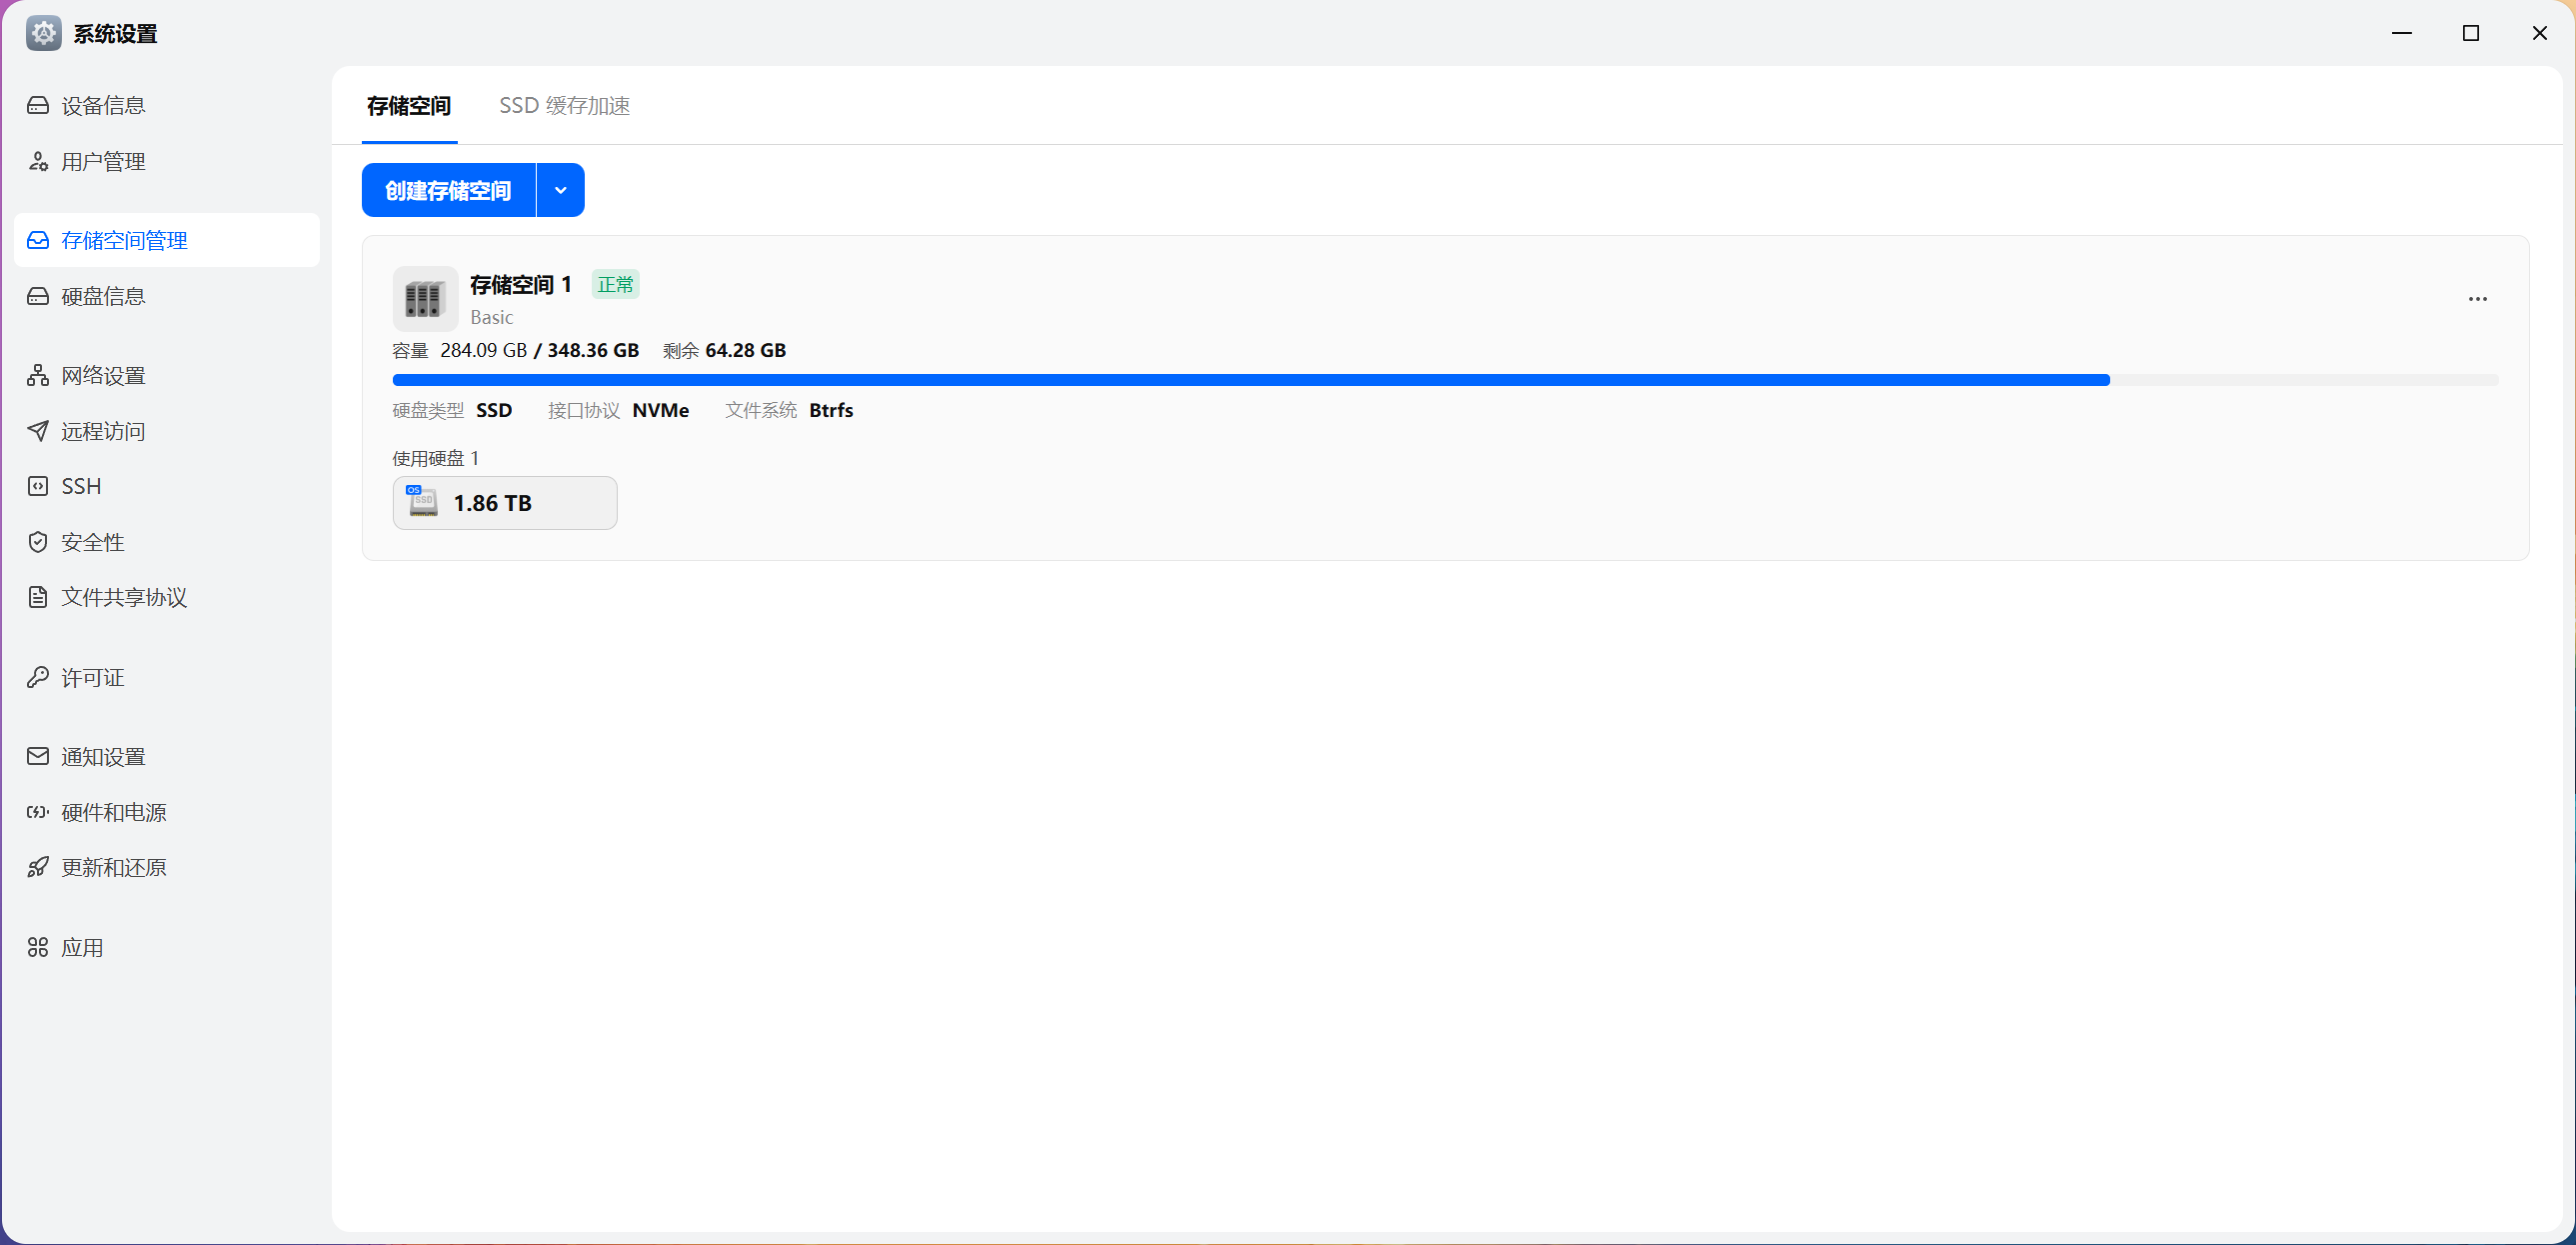Screen dimensions: 2576x1245
Task: Click the 存储空间 1 drive stack icon
Action: (x=424, y=299)
